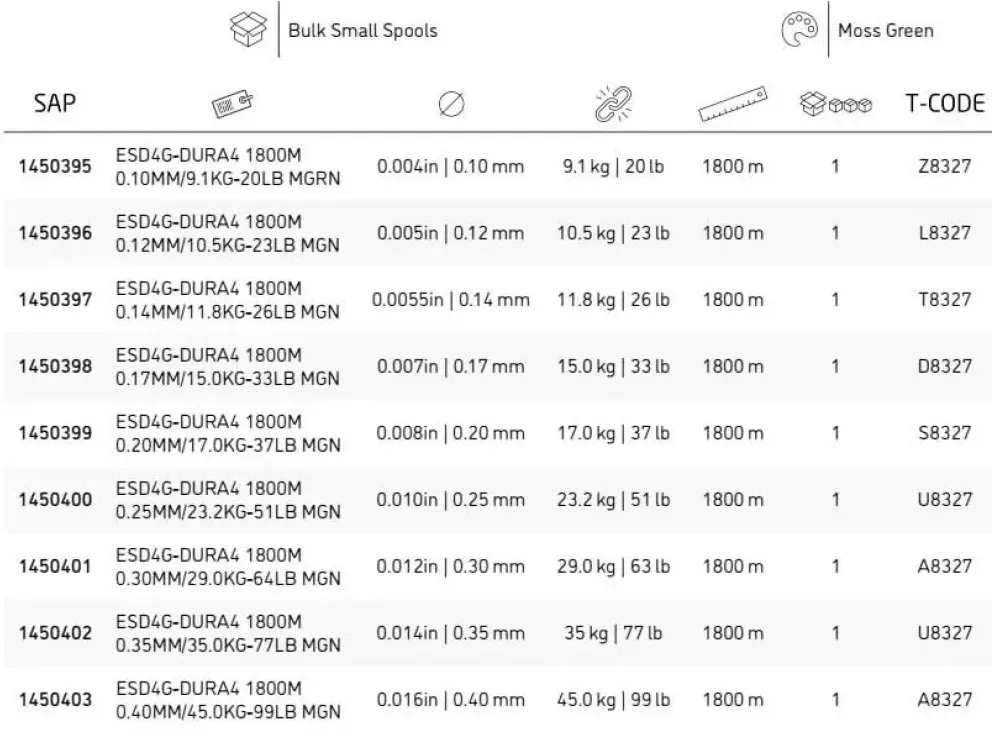Click the 15.0 kg | 33 lb strength cell

613,366
